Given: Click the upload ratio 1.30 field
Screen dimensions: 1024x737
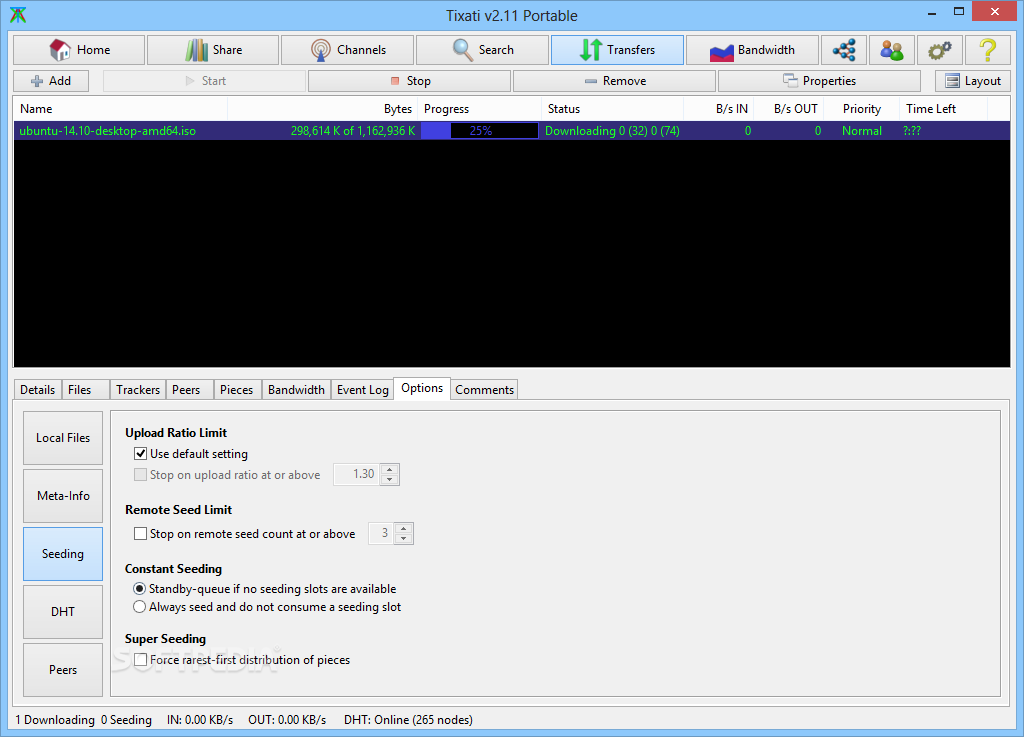Looking at the screenshot, I should click(x=357, y=475).
